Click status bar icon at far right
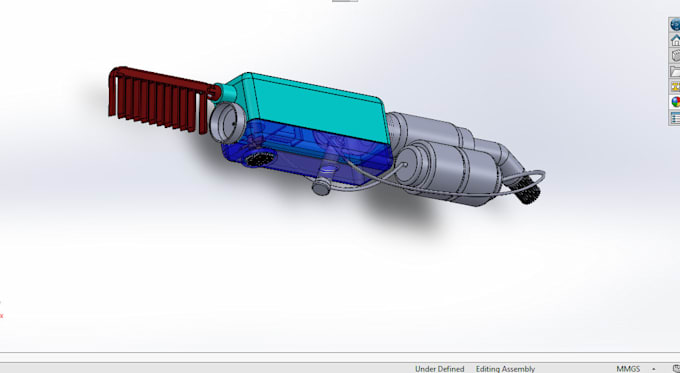Image resolution: width=680 pixels, height=373 pixels. pos(676,369)
